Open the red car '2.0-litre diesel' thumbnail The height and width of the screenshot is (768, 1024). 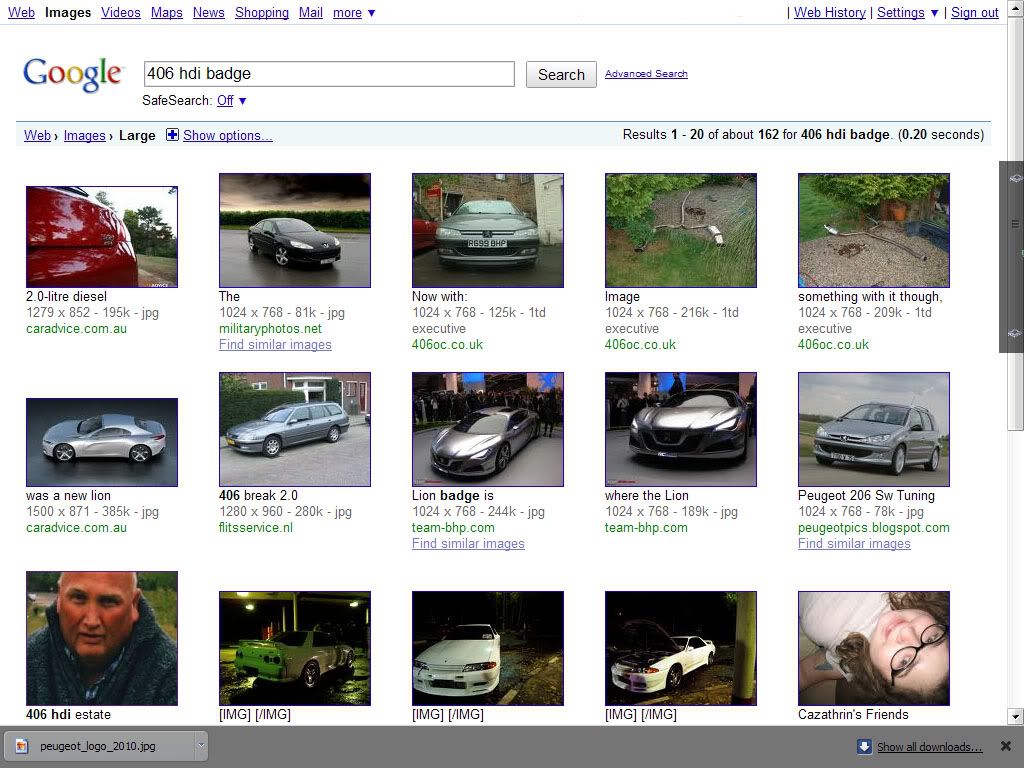click(102, 236)
